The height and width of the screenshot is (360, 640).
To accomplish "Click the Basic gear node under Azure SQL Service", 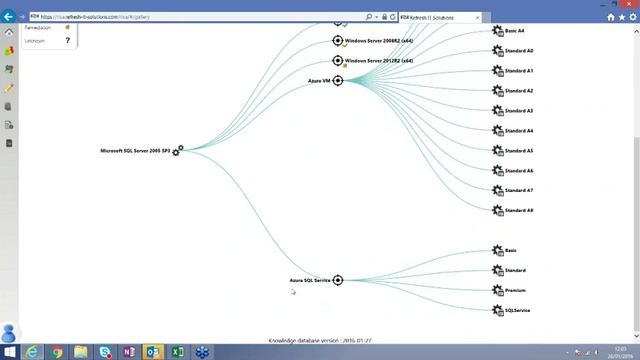I will (x=498, y=250).
